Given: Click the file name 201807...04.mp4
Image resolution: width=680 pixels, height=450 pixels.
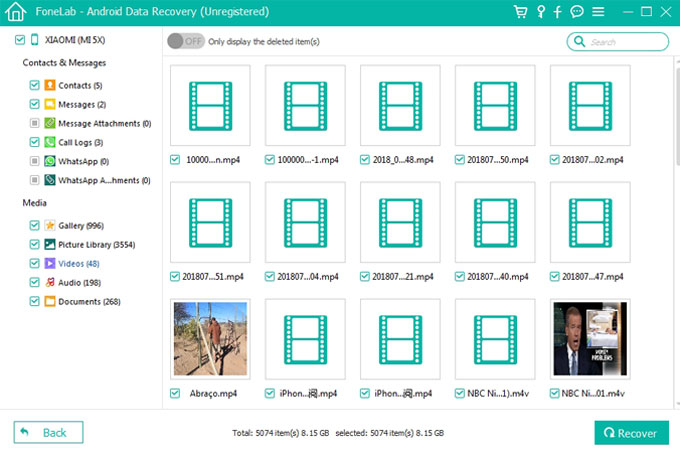Looking at the screenshot, I should click(x=307, y=277).
